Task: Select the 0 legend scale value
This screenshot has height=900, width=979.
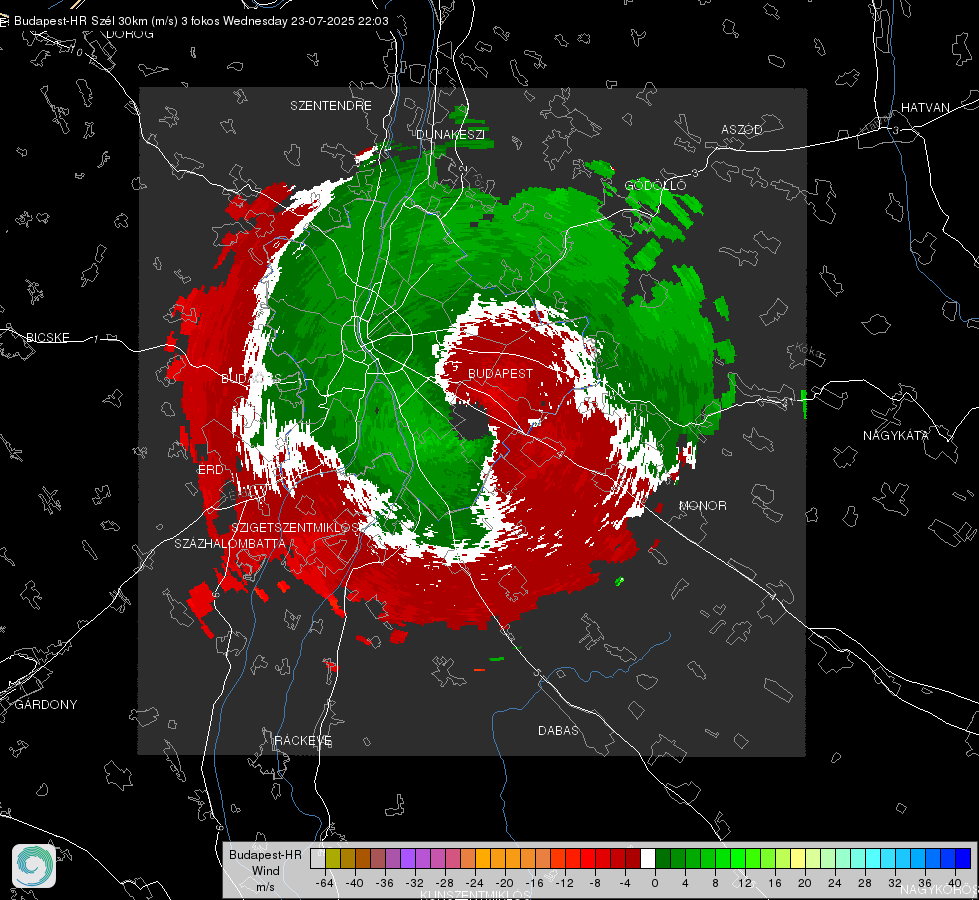Action: (655, 883)
